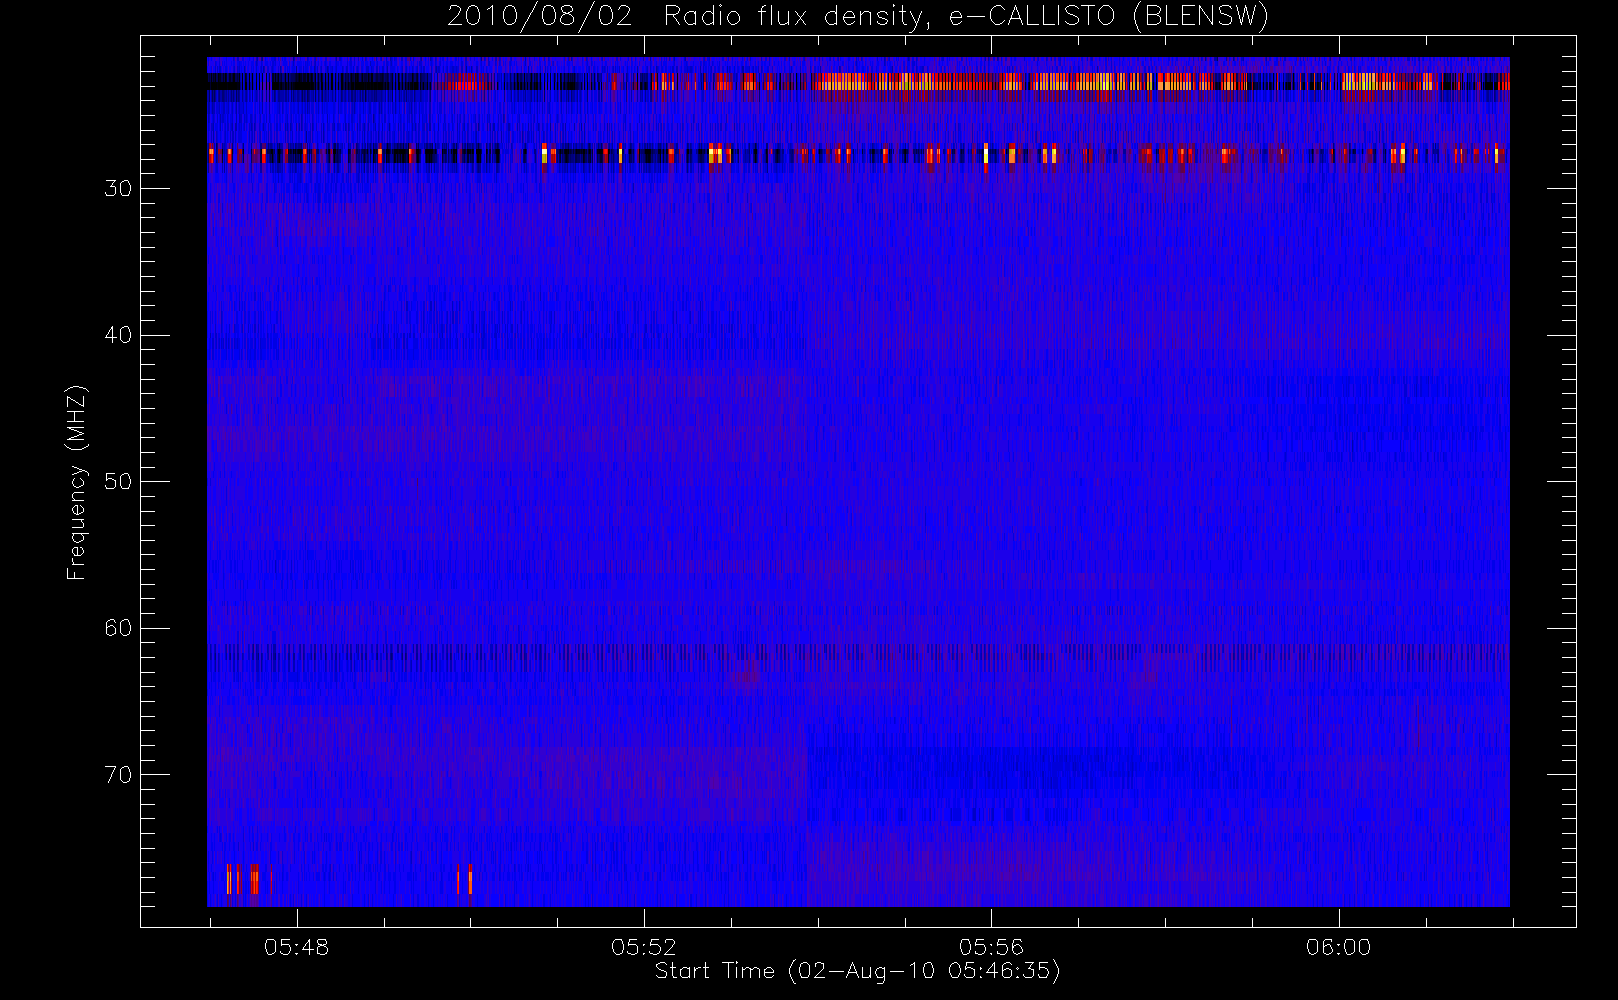
Task: Click the 60 frequency tick label
Action: pyautogui.click(x=118, y=628)
